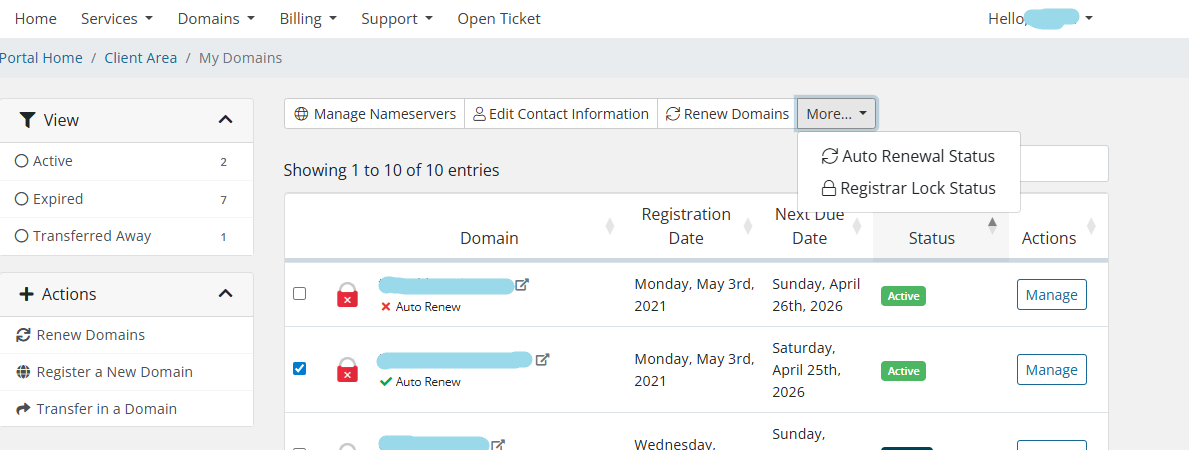1189x450 pixels.
Task: Collapse the Actions panel chevron
Action: pyautogui.click(x=225, y=294)
